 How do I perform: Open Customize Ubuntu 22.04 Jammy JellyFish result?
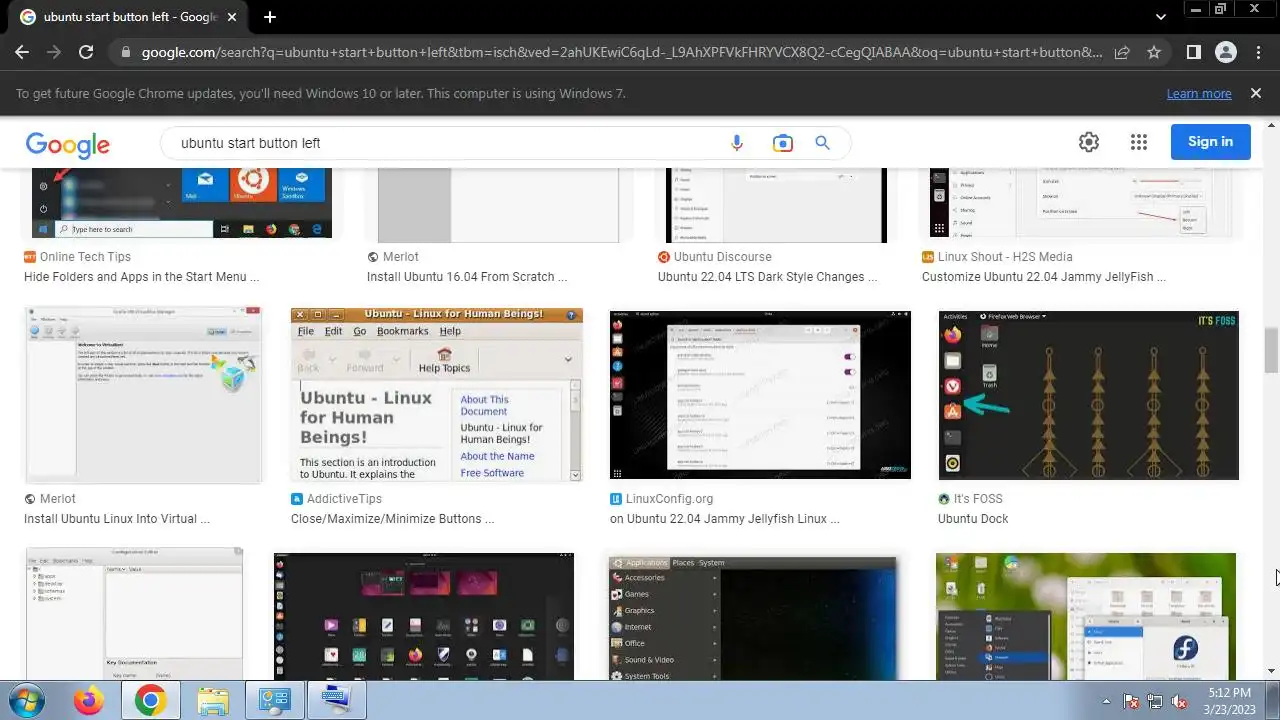1044,277
